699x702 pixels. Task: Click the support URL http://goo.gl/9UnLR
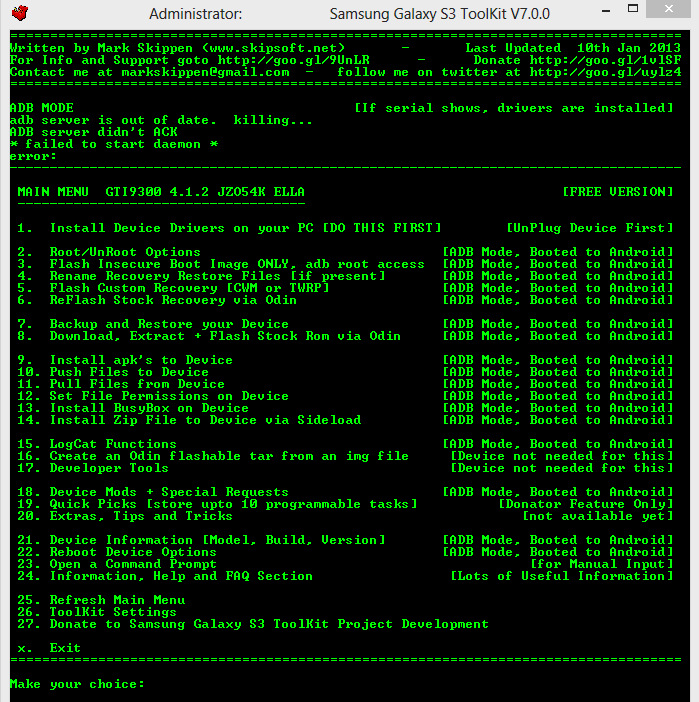coord(294,60)
